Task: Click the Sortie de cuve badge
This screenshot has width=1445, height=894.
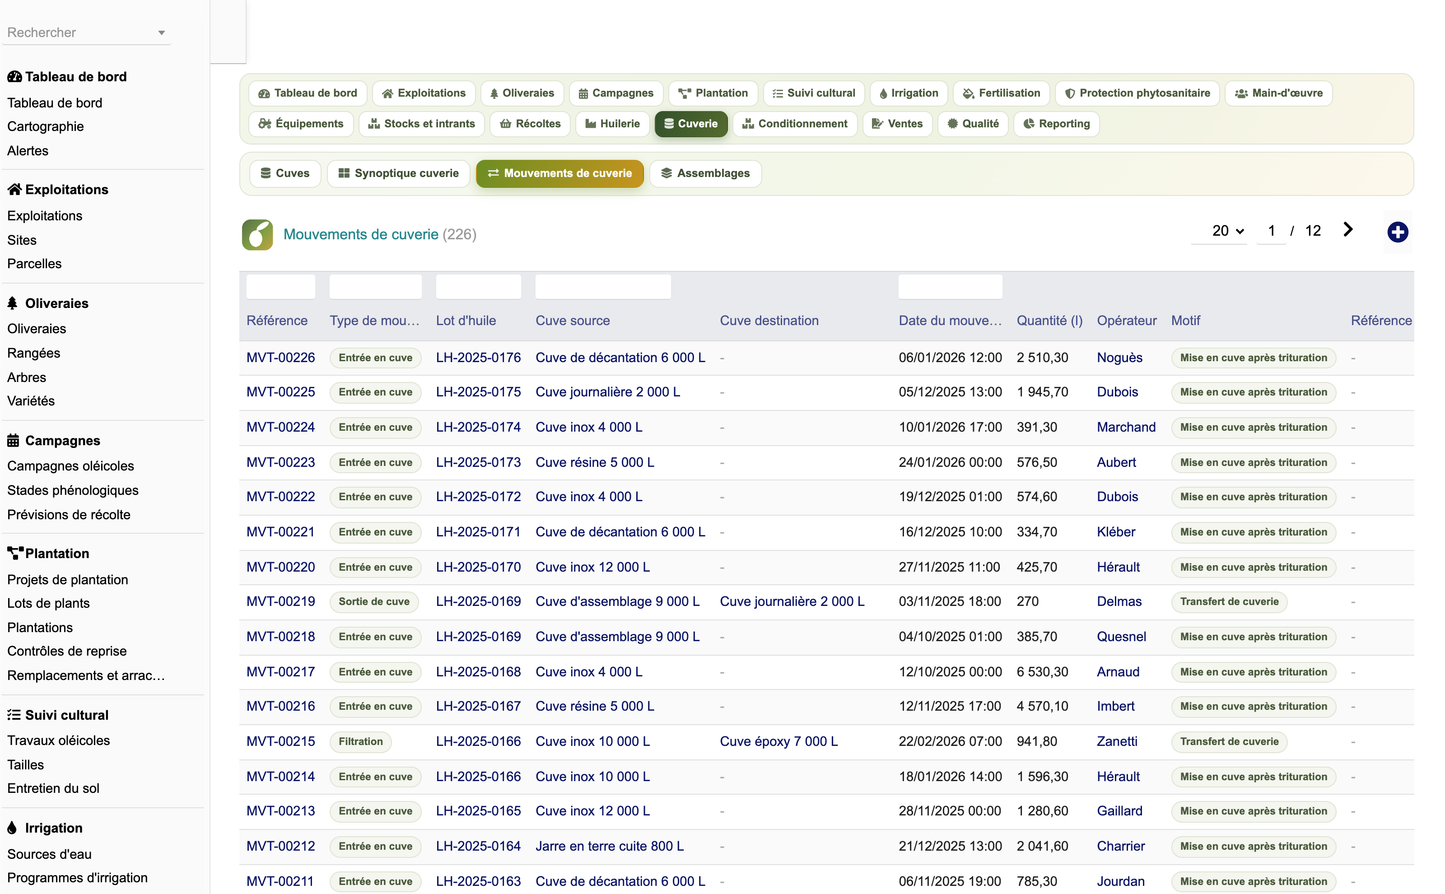Action: (374, 602)
